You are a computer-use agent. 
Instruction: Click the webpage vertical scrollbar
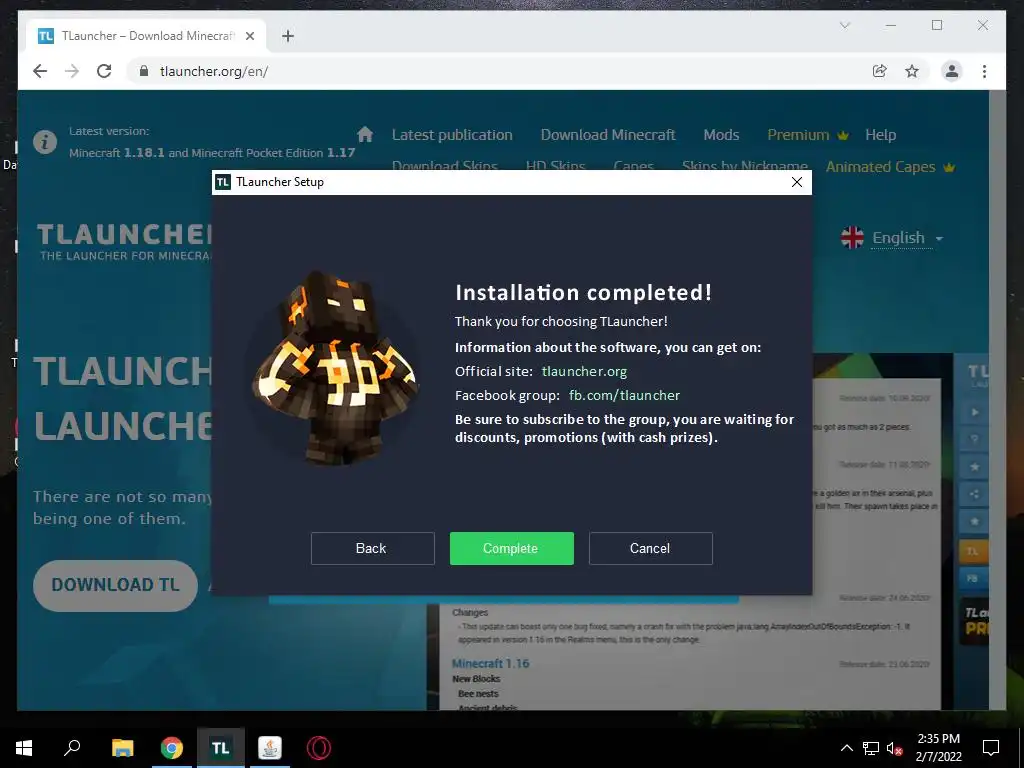(997, 400)
